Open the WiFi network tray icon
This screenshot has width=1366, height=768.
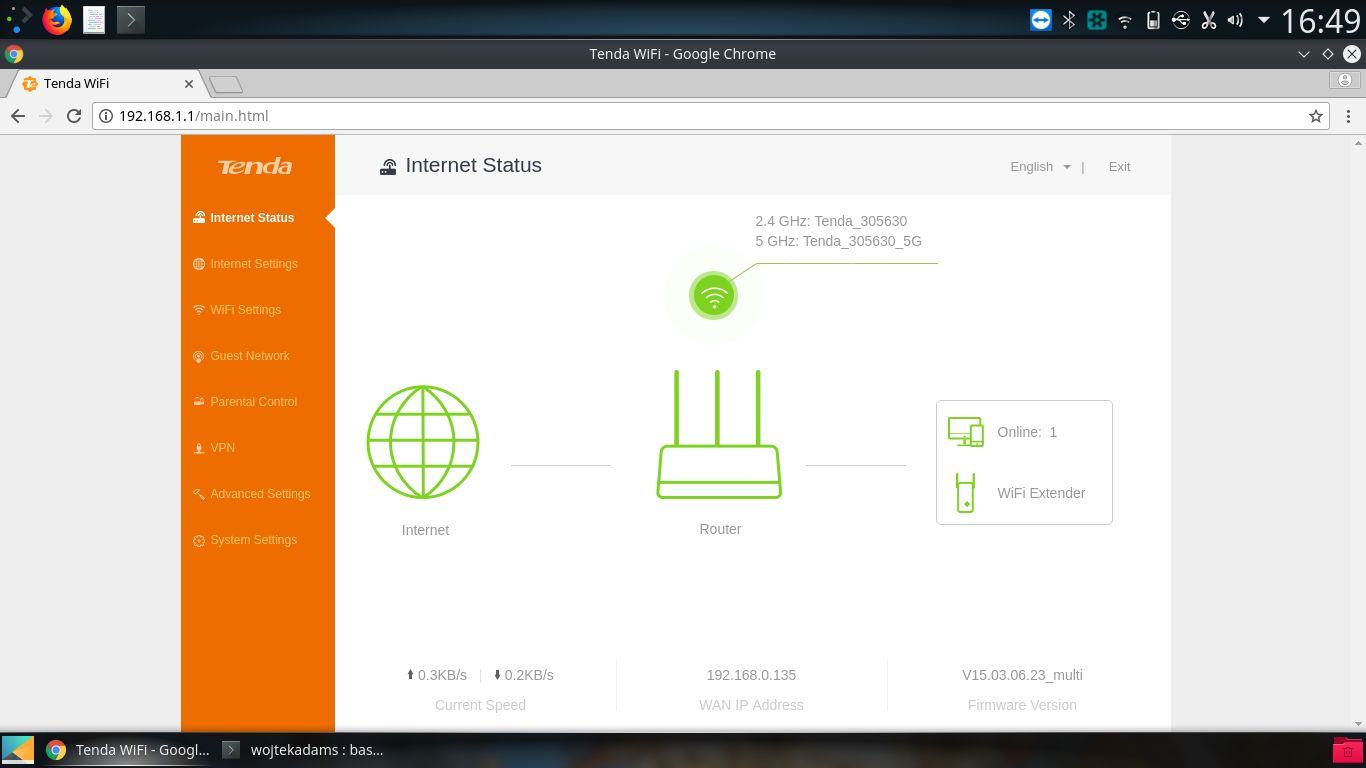(x=1125, y=20)
